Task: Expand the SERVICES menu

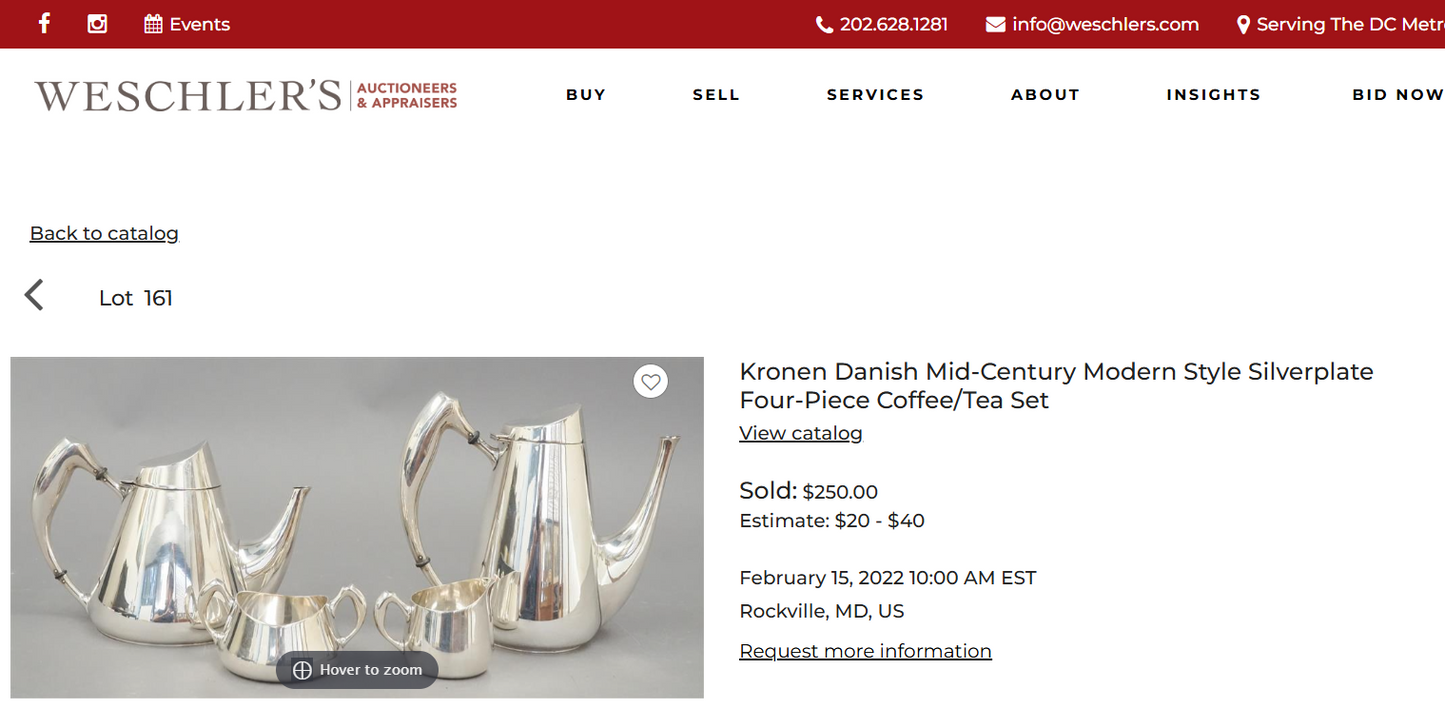Action: tap(875, 95)
